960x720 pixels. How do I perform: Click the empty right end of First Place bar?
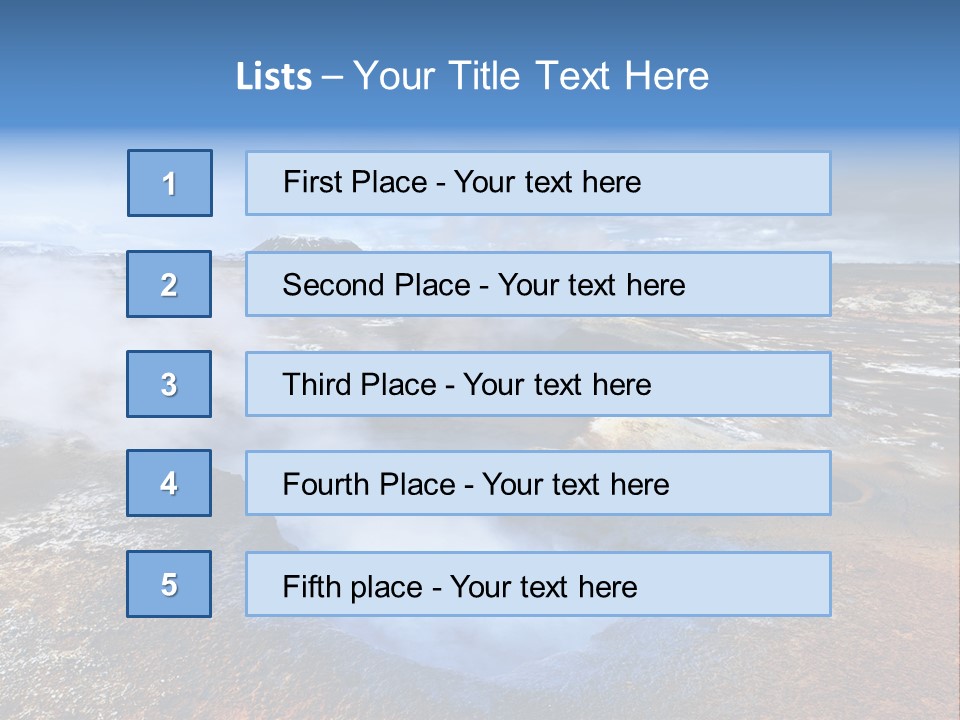click(x=760, y=183)
